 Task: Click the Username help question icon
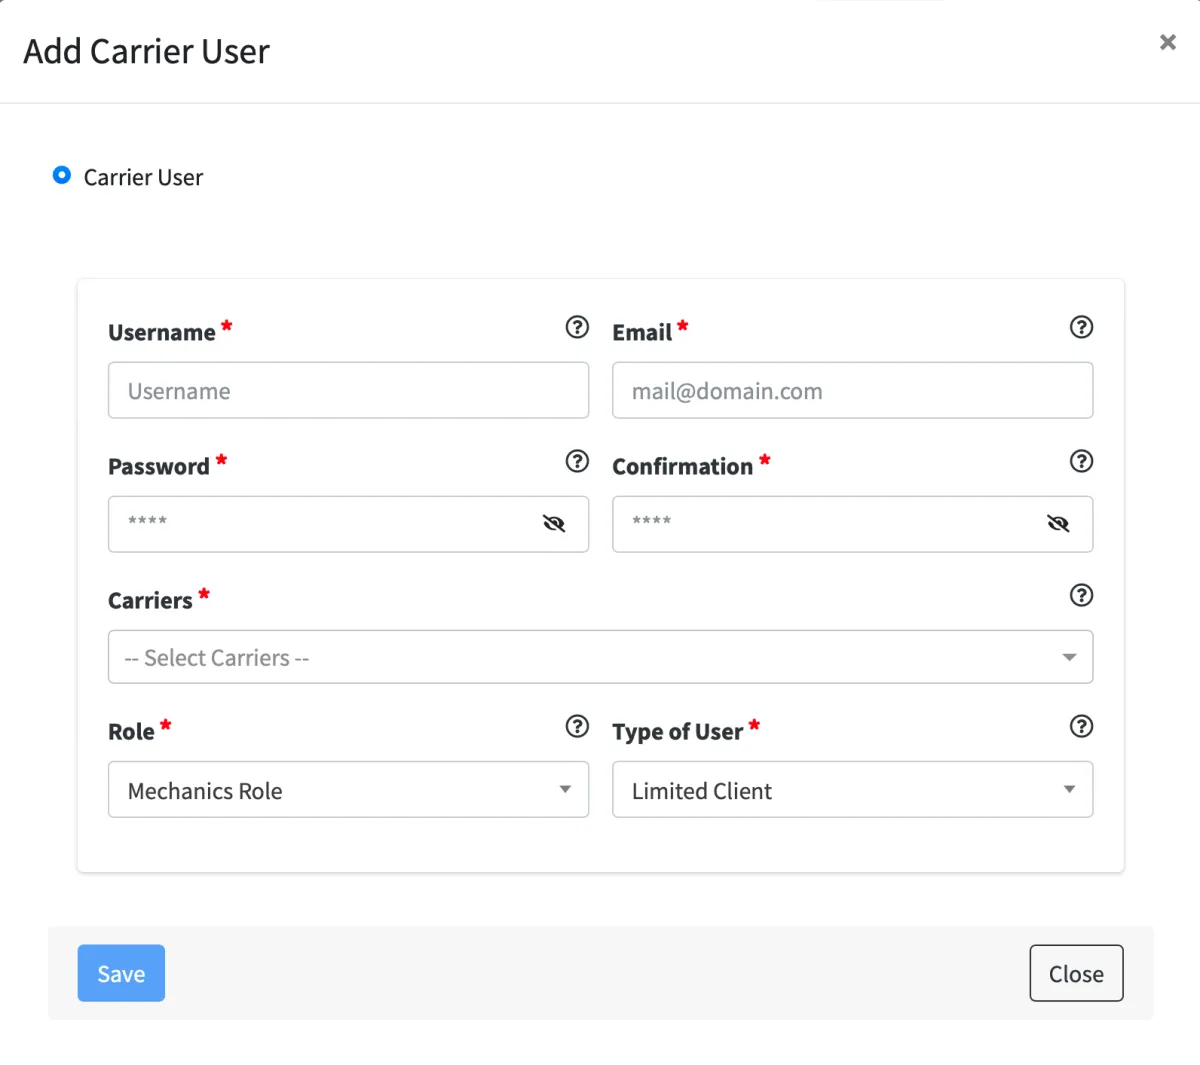(577, 327)
